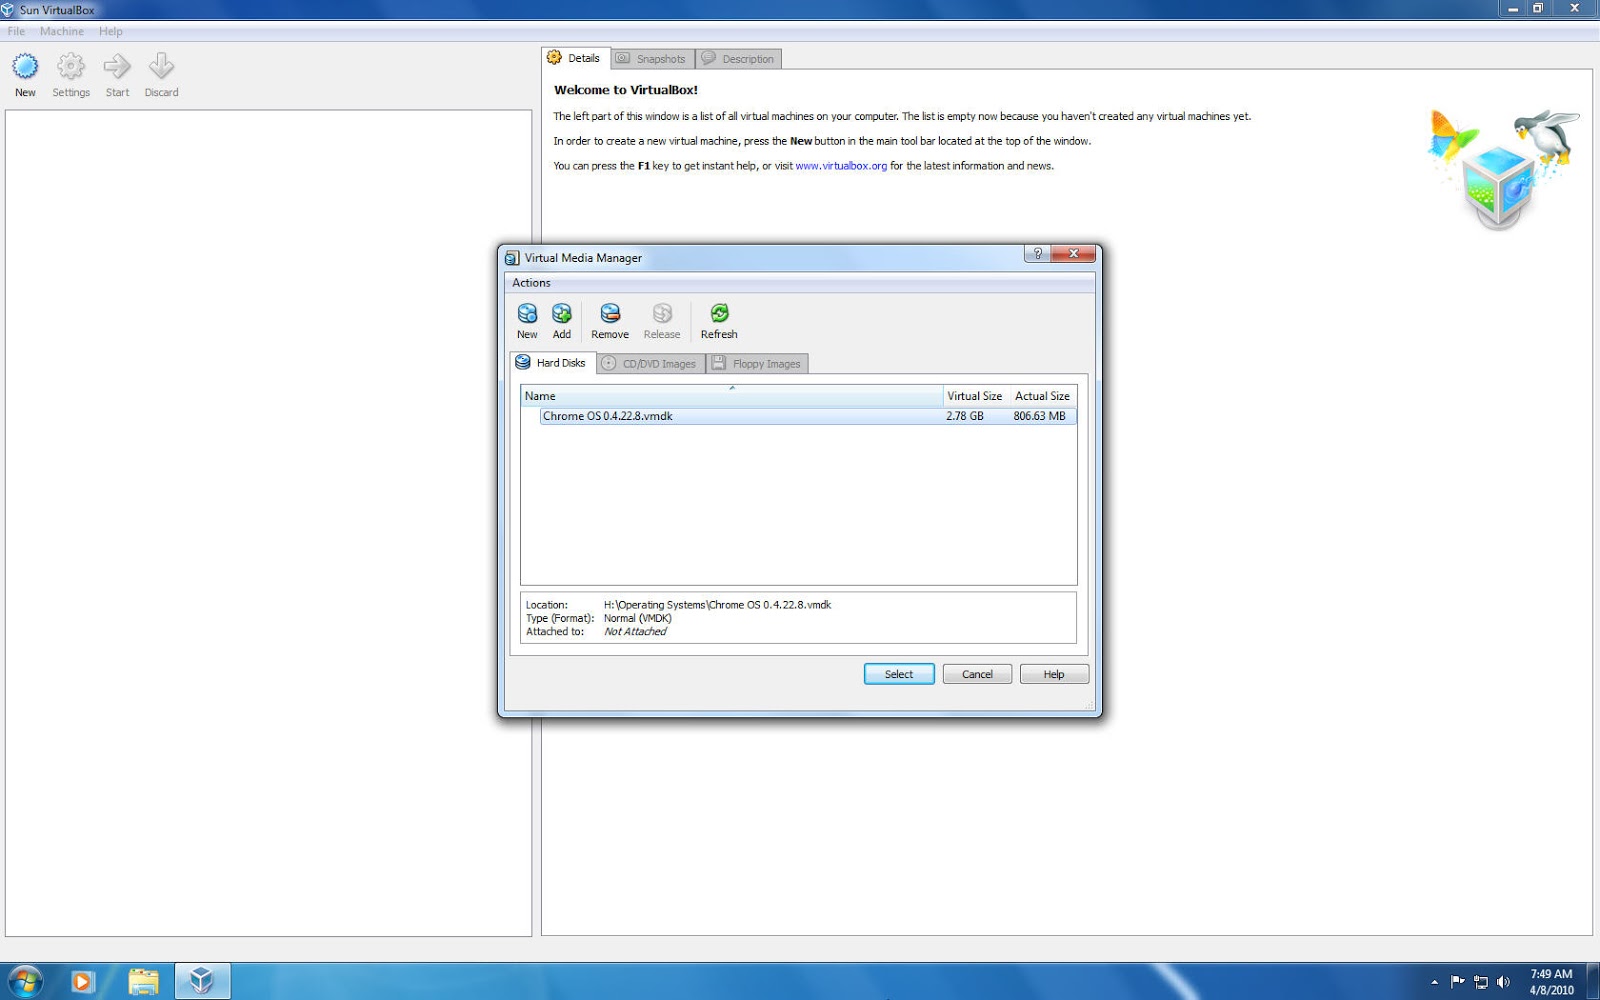Switch to the Details tab

tap(575, 58)
